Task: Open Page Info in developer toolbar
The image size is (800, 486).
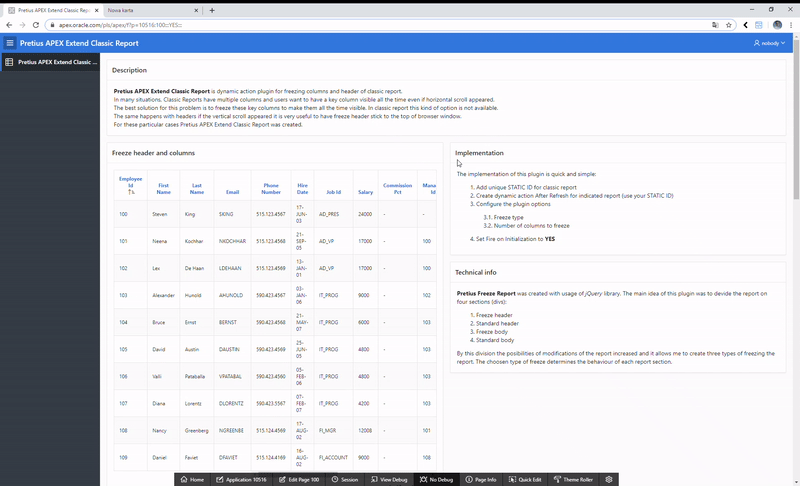Action: click(x=481, y=479)
